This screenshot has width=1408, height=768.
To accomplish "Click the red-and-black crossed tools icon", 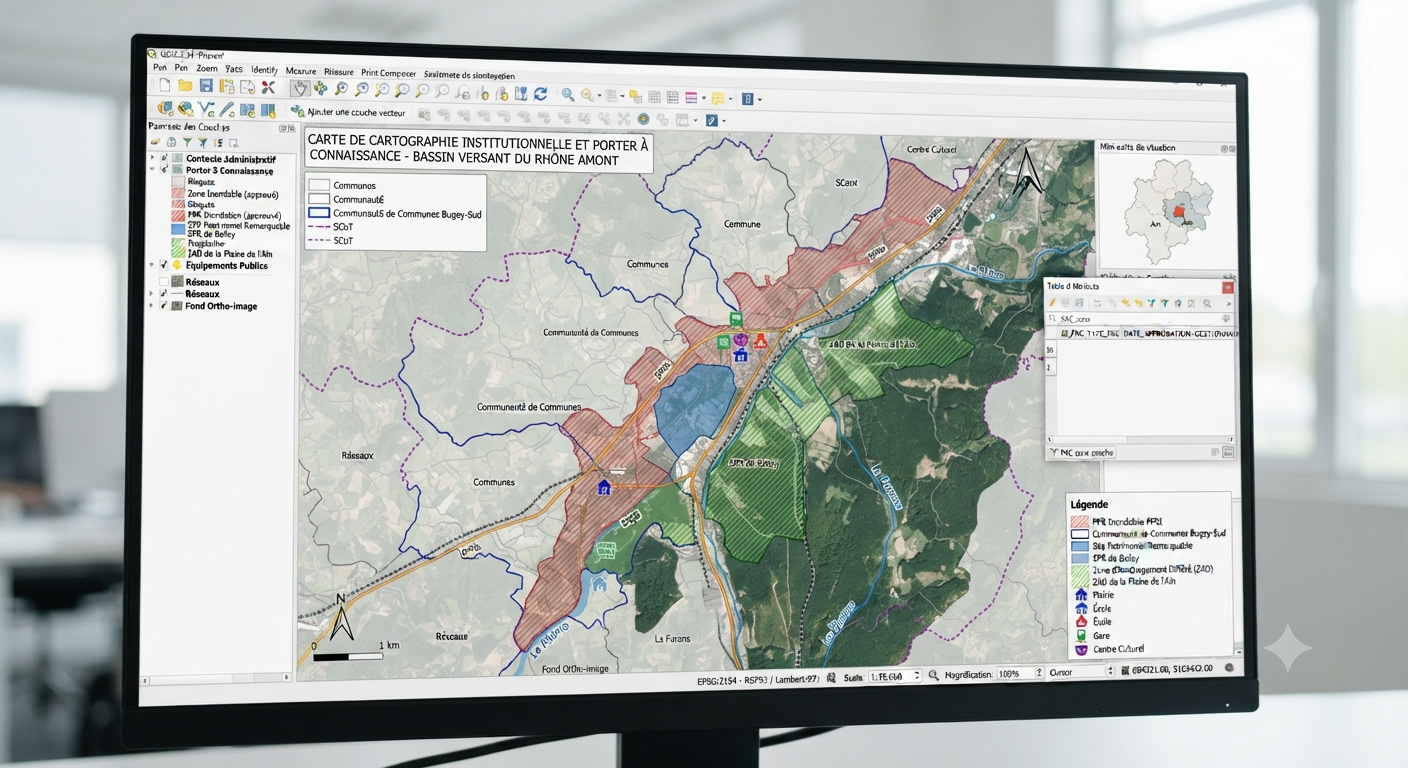I will (x=269, y=87).
